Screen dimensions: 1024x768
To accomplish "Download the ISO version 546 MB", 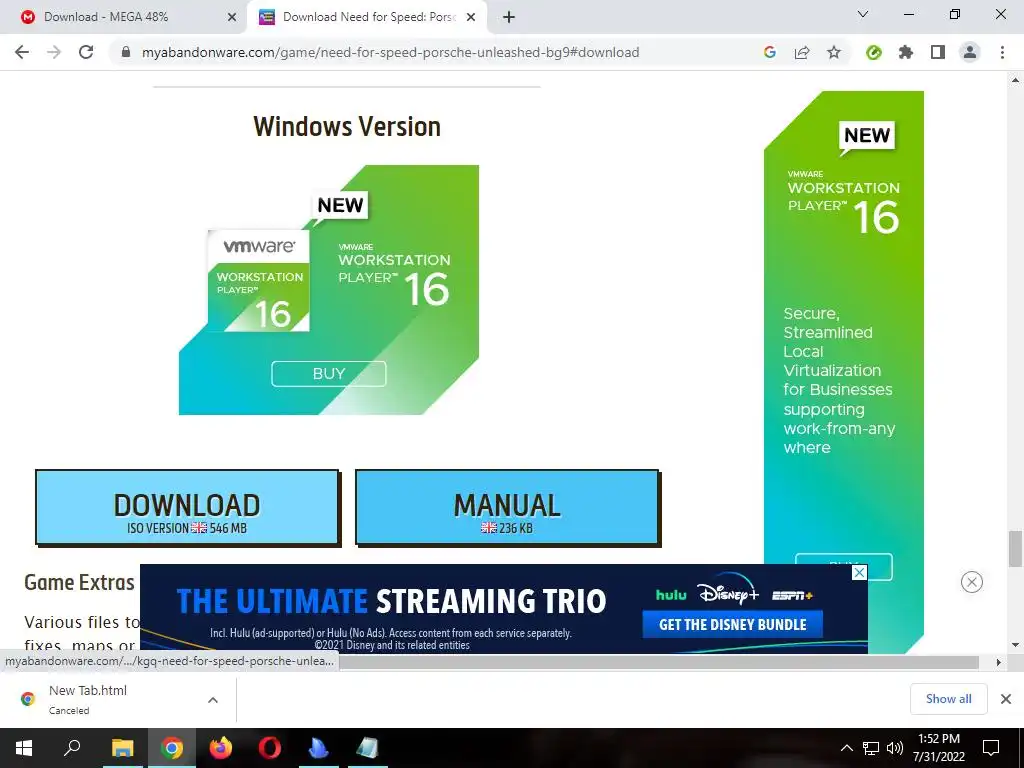I will (x=187, y=507).
